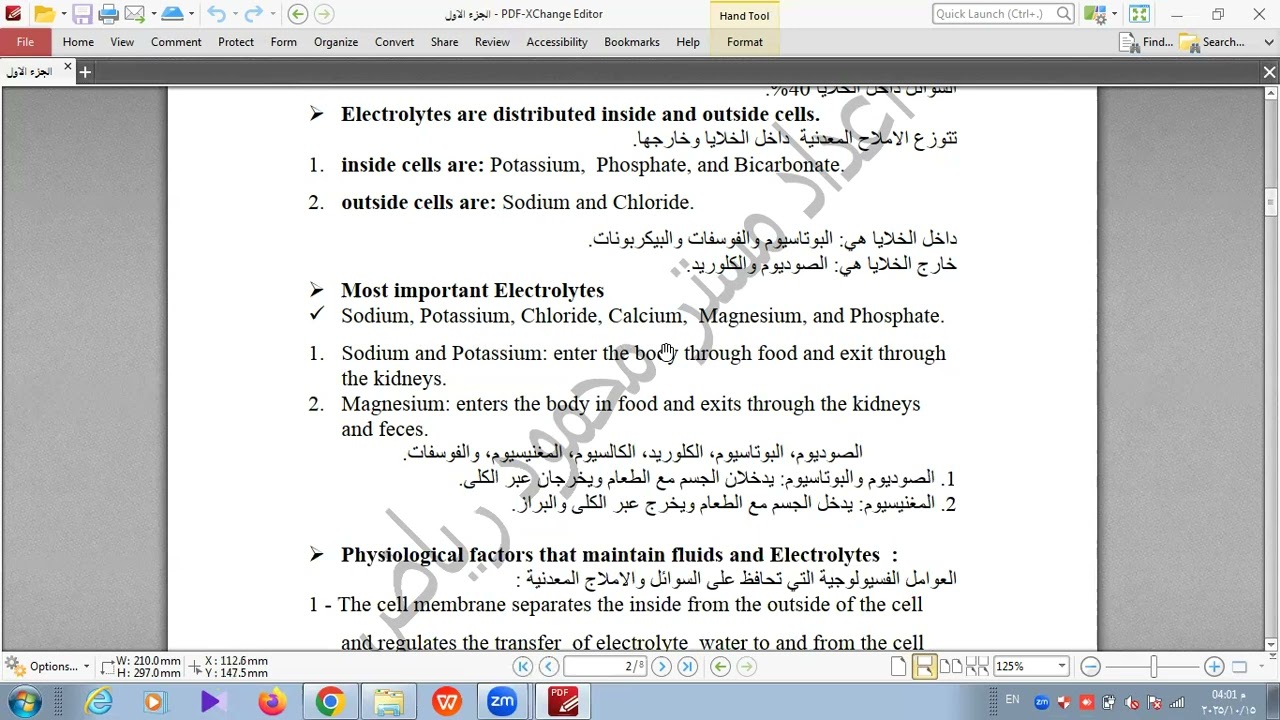Open Internet Explorer from the taskbar
Image resolution: width=1280 pixels, height=720 pixels.
click(x=99, y=702)
